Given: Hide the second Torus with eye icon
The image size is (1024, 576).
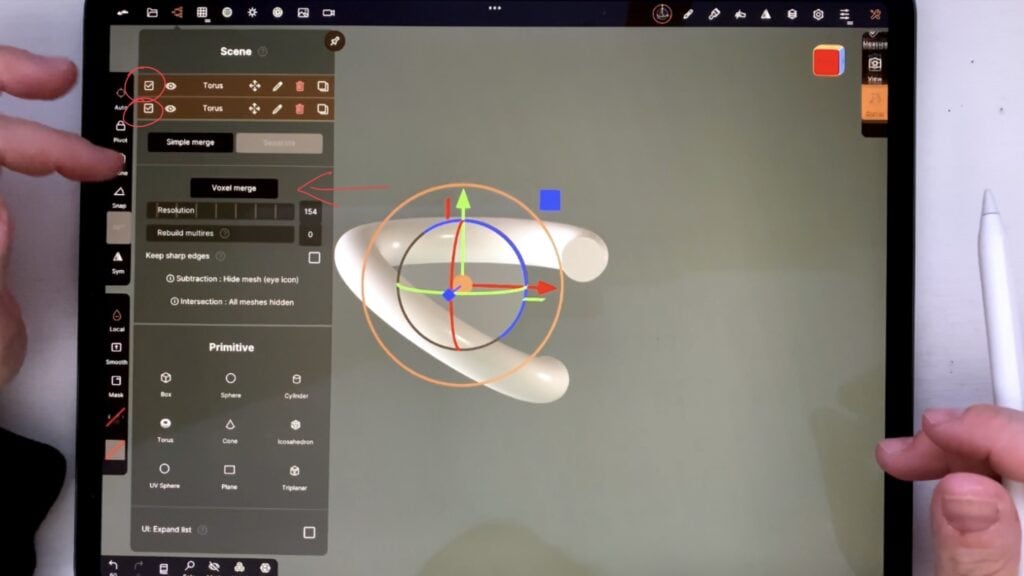Looking at the screenshot, I should tap(171, 108).
